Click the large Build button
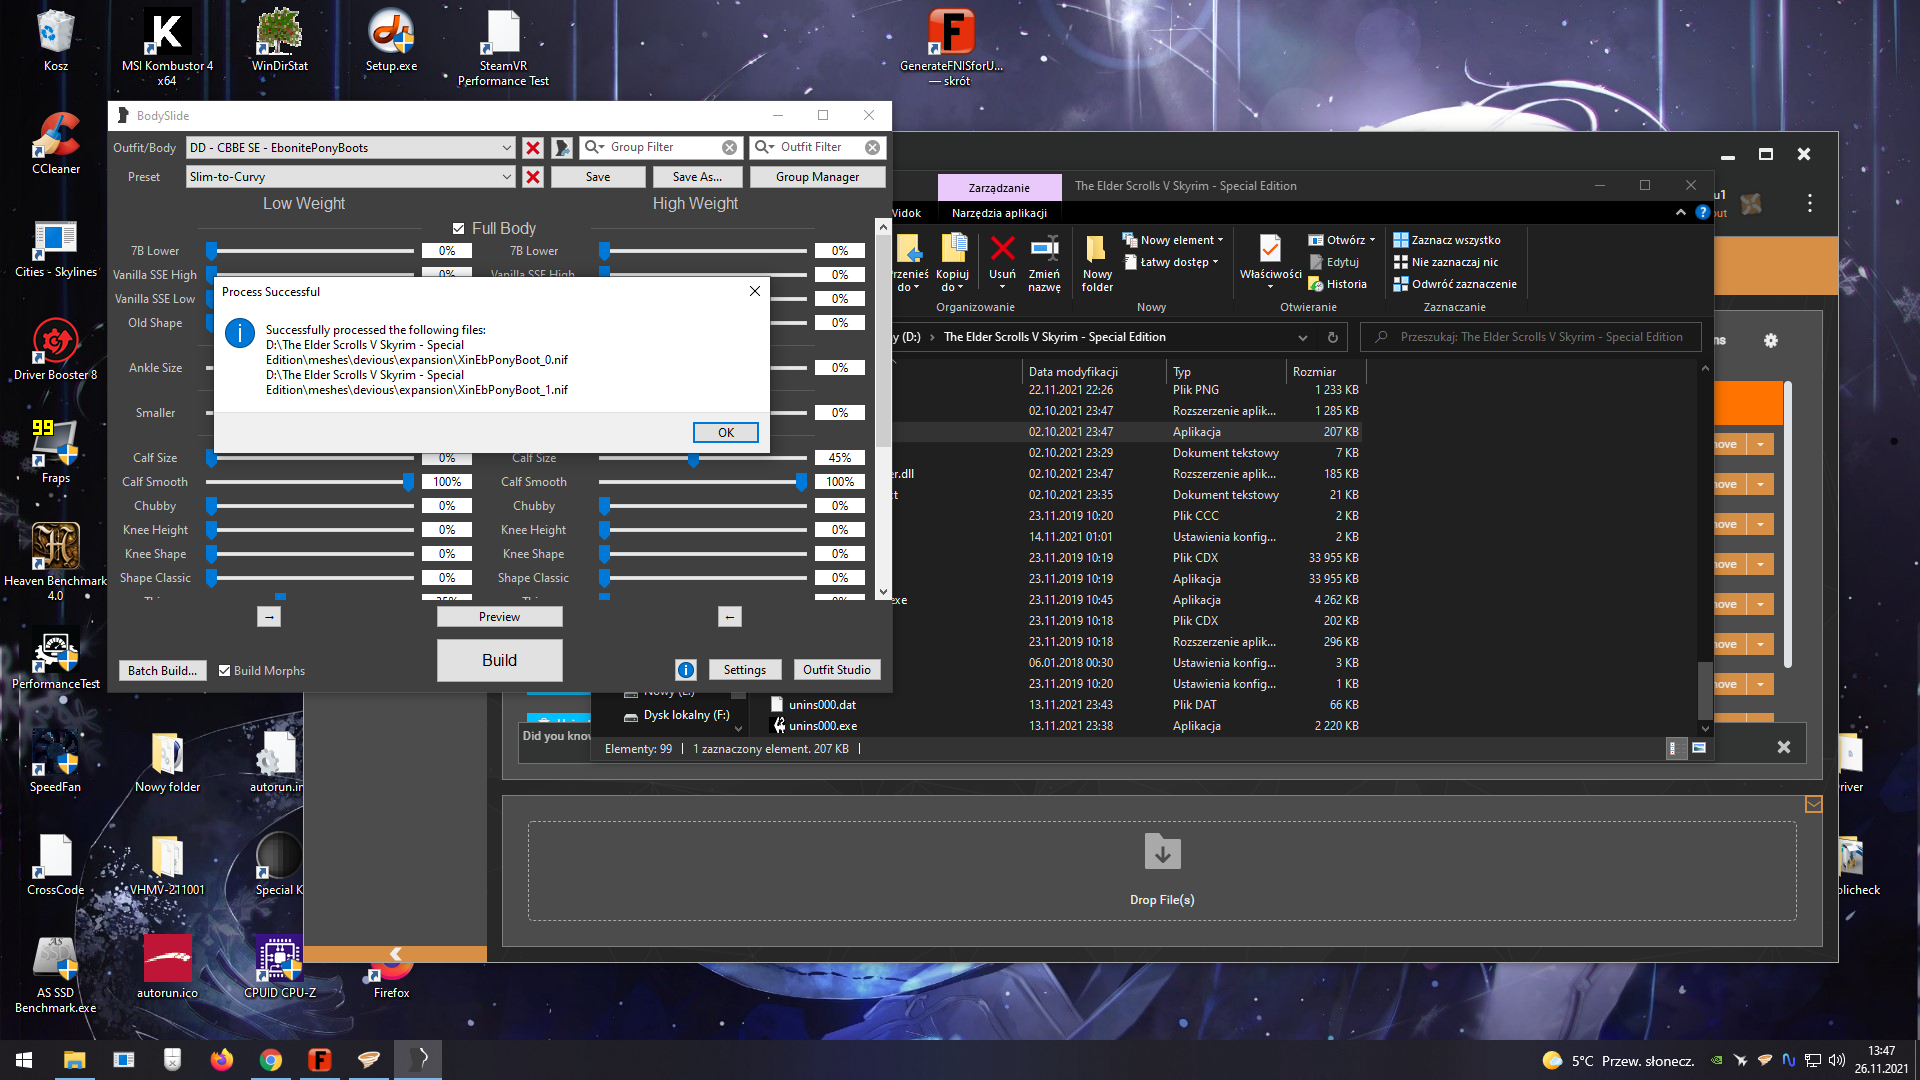This screenshot has height=1080, width=1920. 499,660
